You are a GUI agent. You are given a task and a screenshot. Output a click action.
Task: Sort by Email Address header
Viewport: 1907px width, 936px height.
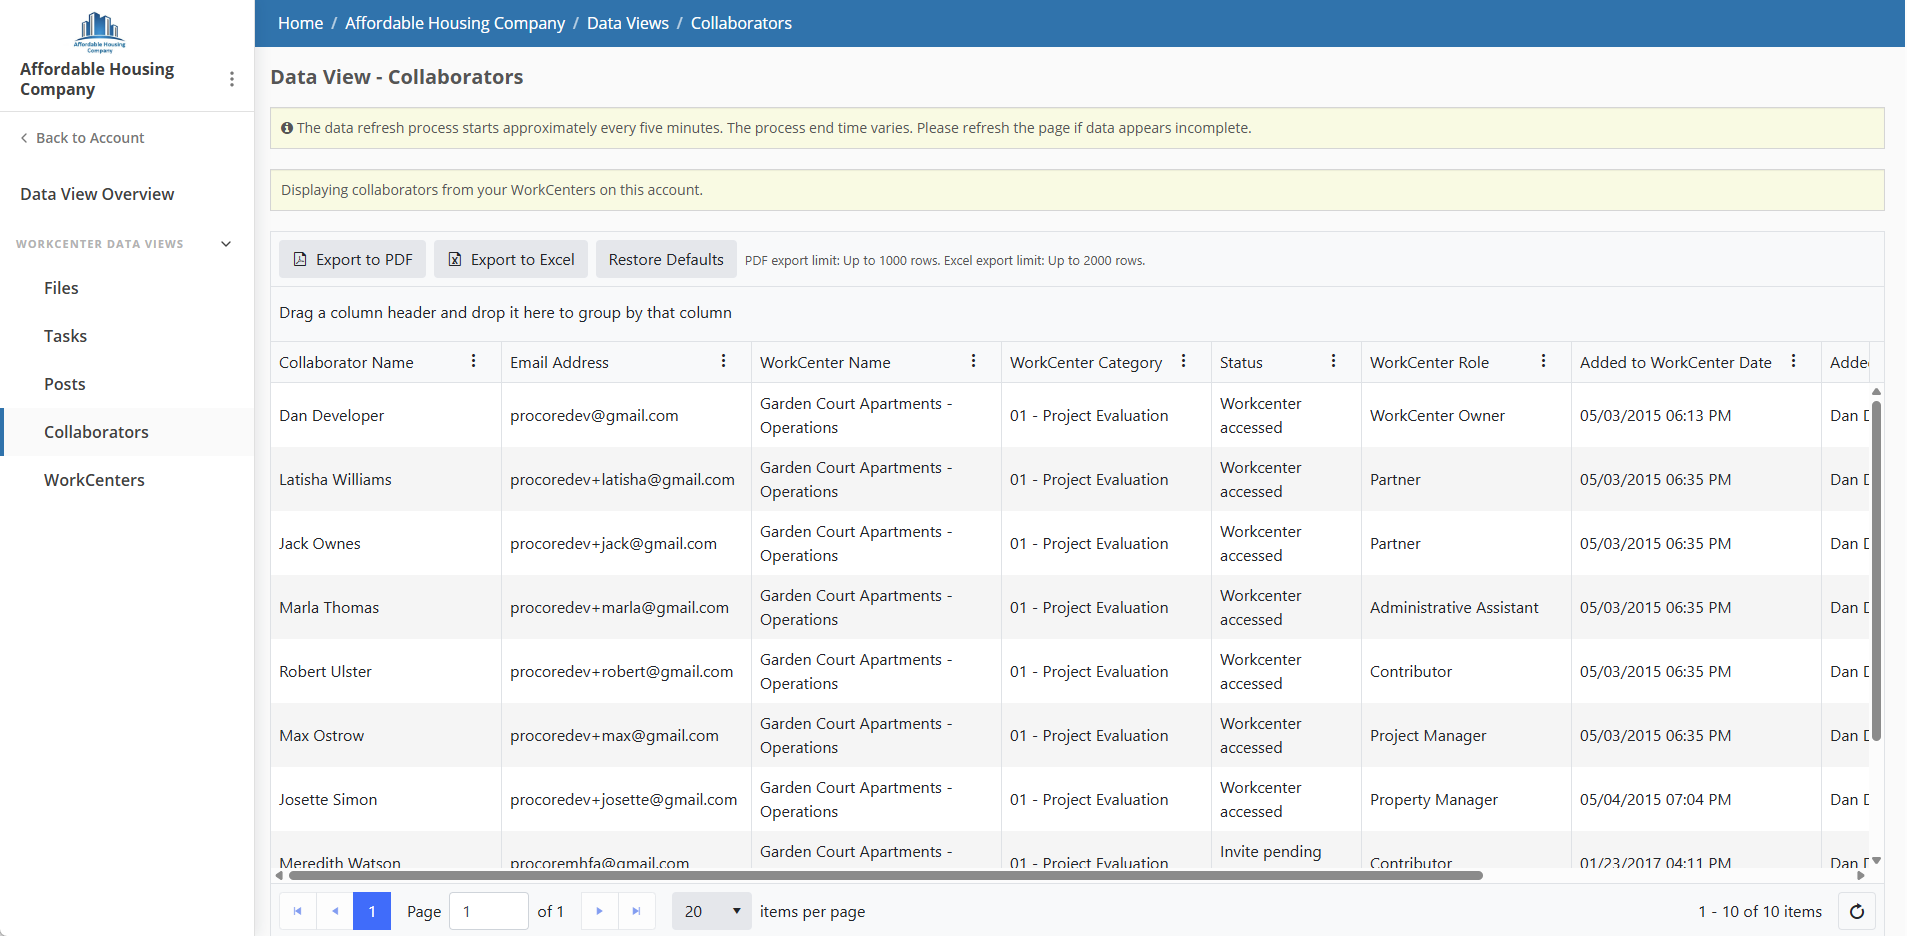pyautogui.click(x=559, y=362)
